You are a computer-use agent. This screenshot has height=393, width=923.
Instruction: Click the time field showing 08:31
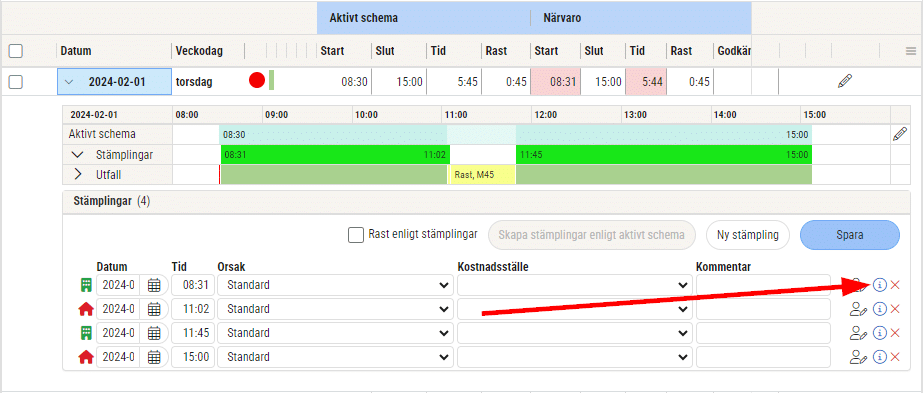192,285
